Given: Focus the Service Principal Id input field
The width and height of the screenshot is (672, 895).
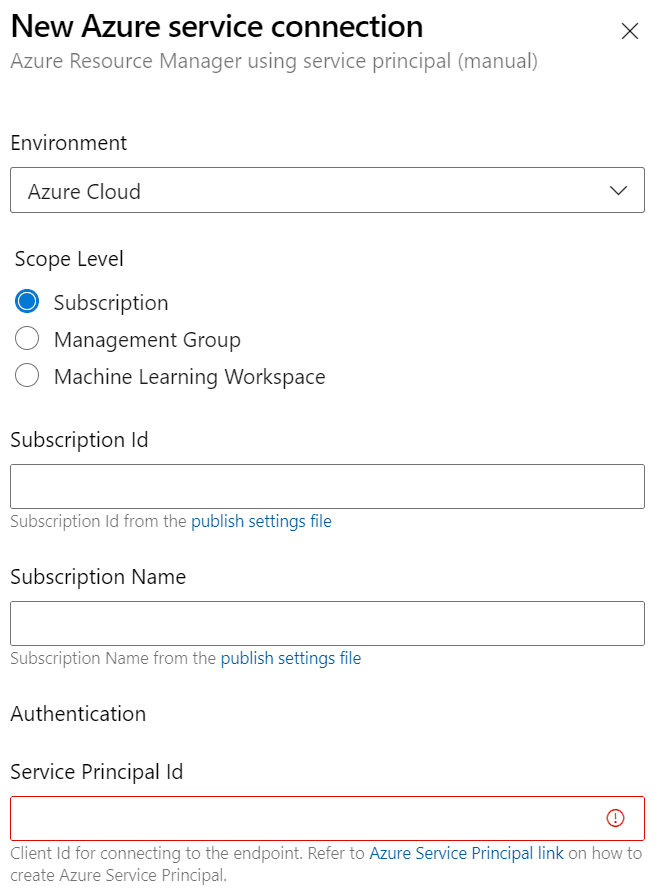Looking at the screenshot, I should click(x=327, y=818).
